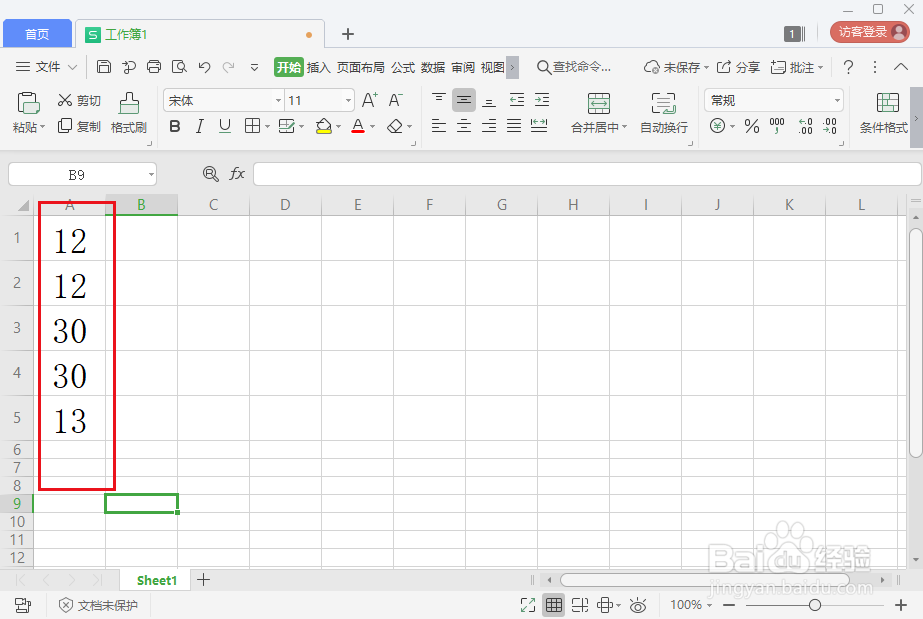
Task: Select the Format Painter (格式刷) tool
Action: 129,112
